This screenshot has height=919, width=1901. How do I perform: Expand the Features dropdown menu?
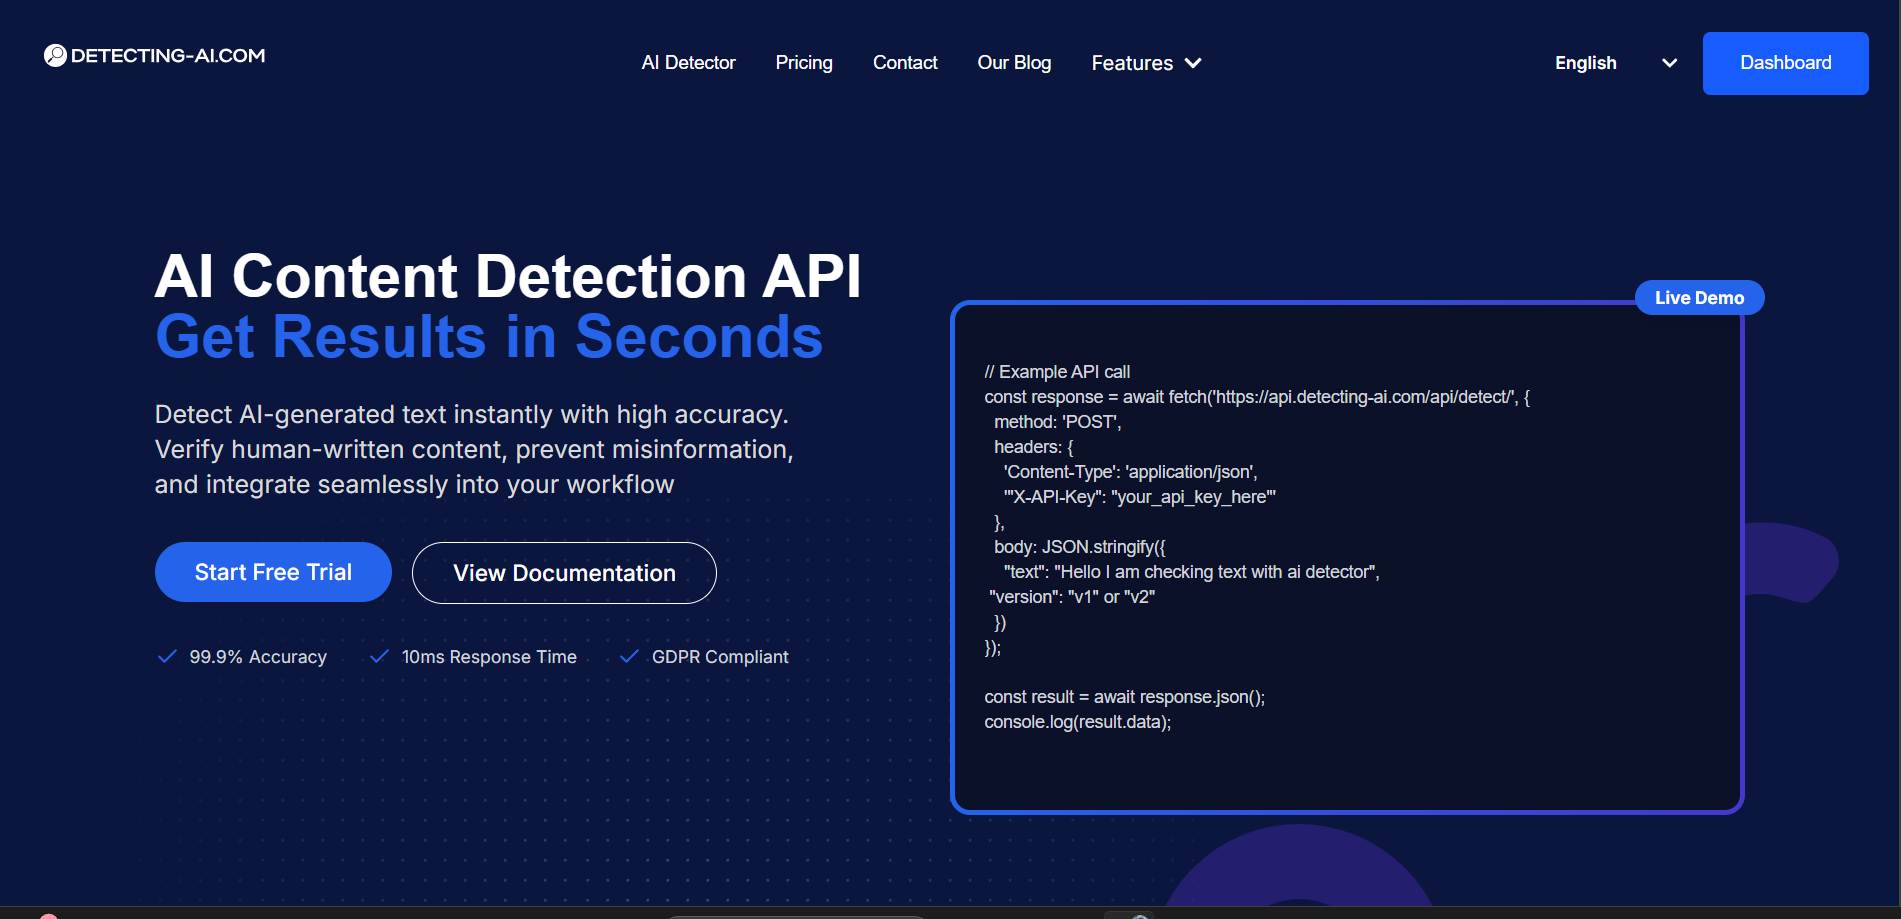(1145, 63)
